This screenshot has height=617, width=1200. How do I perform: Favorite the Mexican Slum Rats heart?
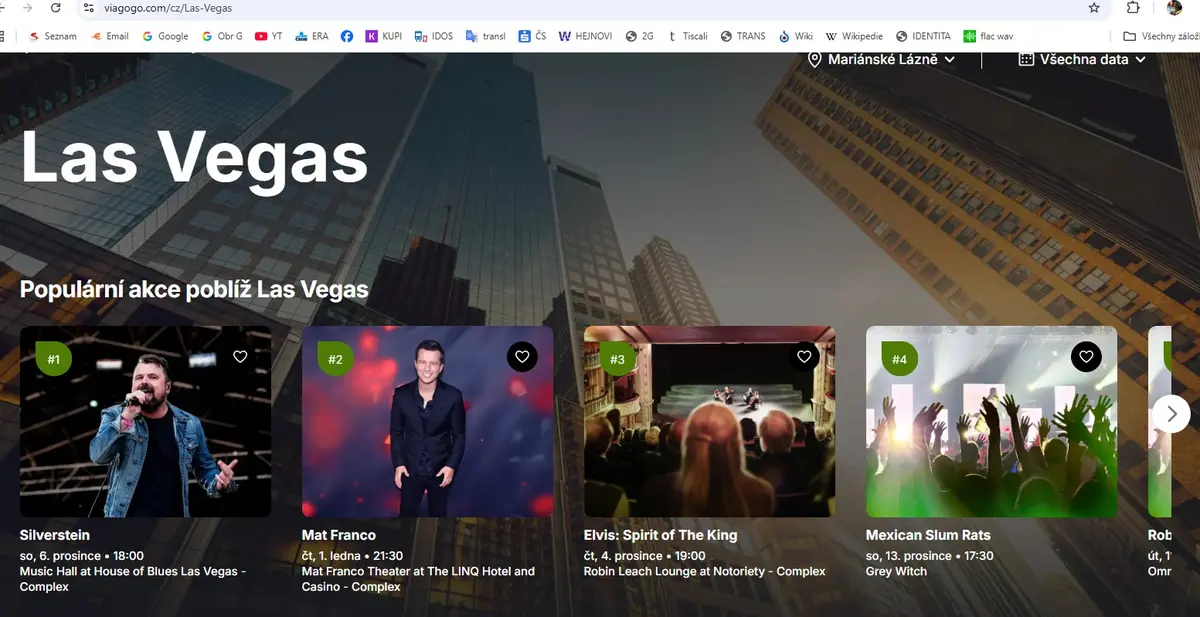point(1086,356)
